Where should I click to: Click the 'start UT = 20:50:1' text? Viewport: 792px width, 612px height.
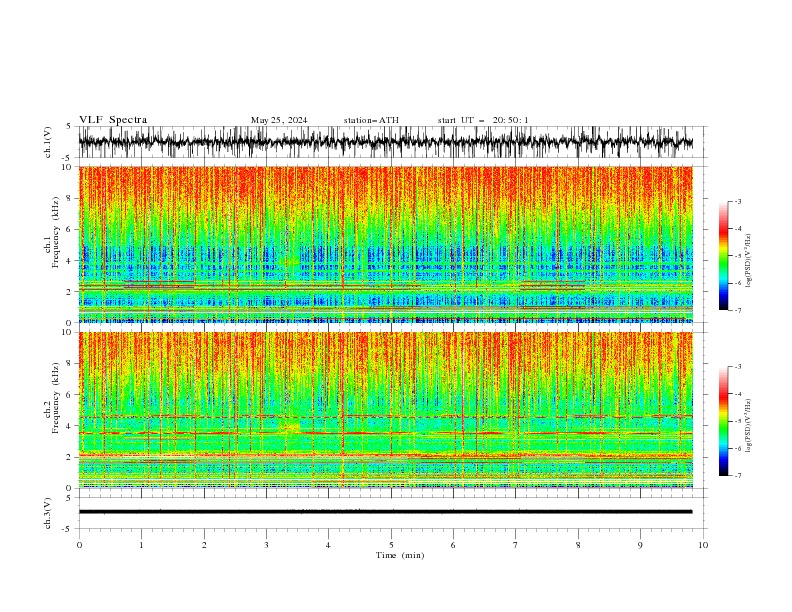pyautogui.click(x=483, y=120)
